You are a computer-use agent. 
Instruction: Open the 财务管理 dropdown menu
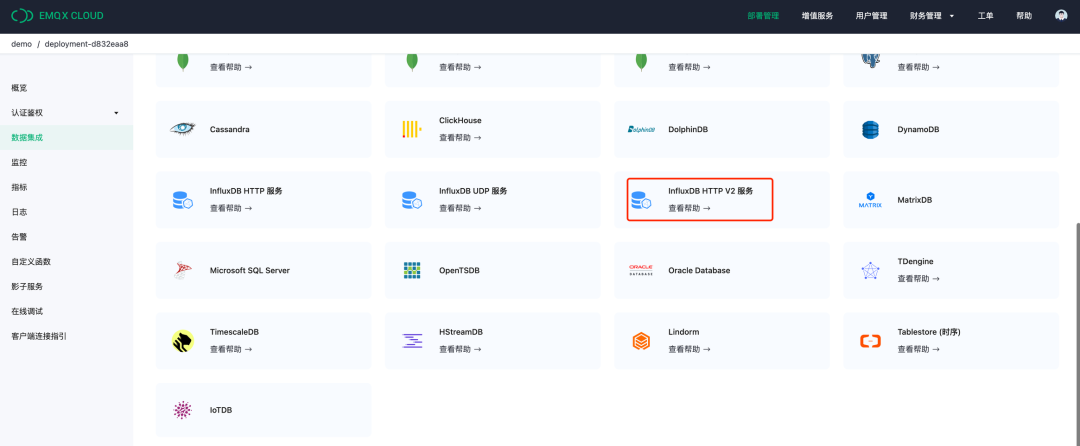click(931, 16)
